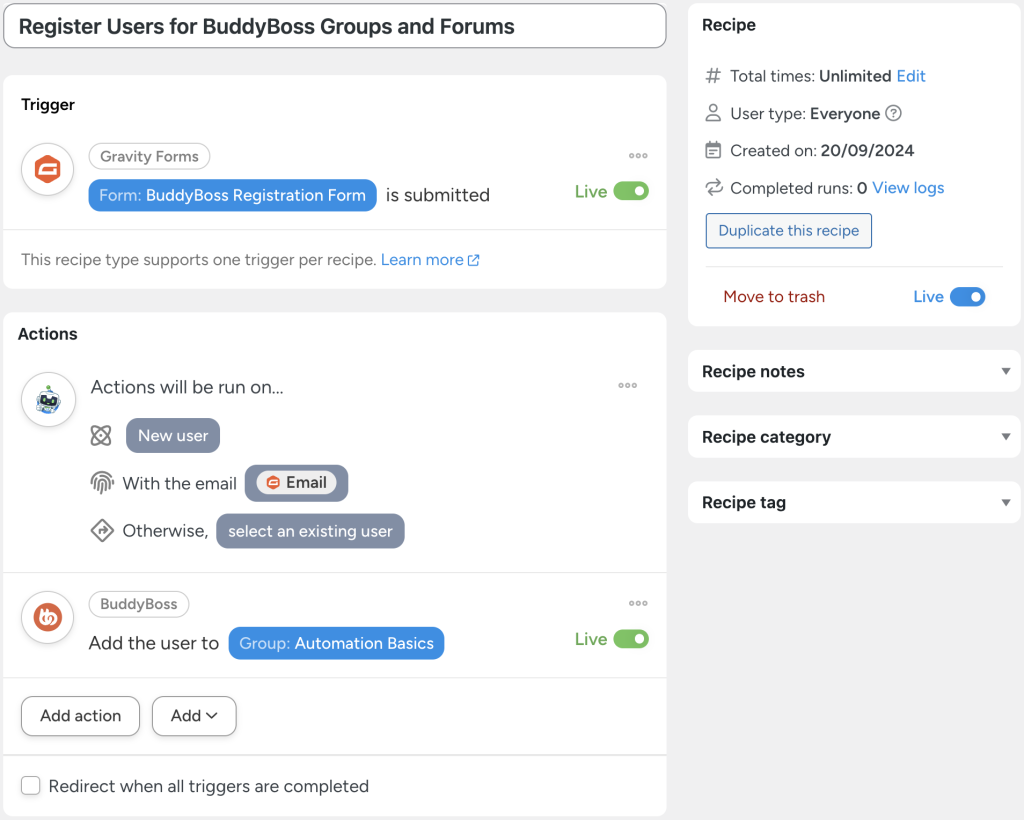The width and height of the screenshot is (1024, 820).
Task: Click the BuddyBoss action icon
Action: click(x=46, y=617)
